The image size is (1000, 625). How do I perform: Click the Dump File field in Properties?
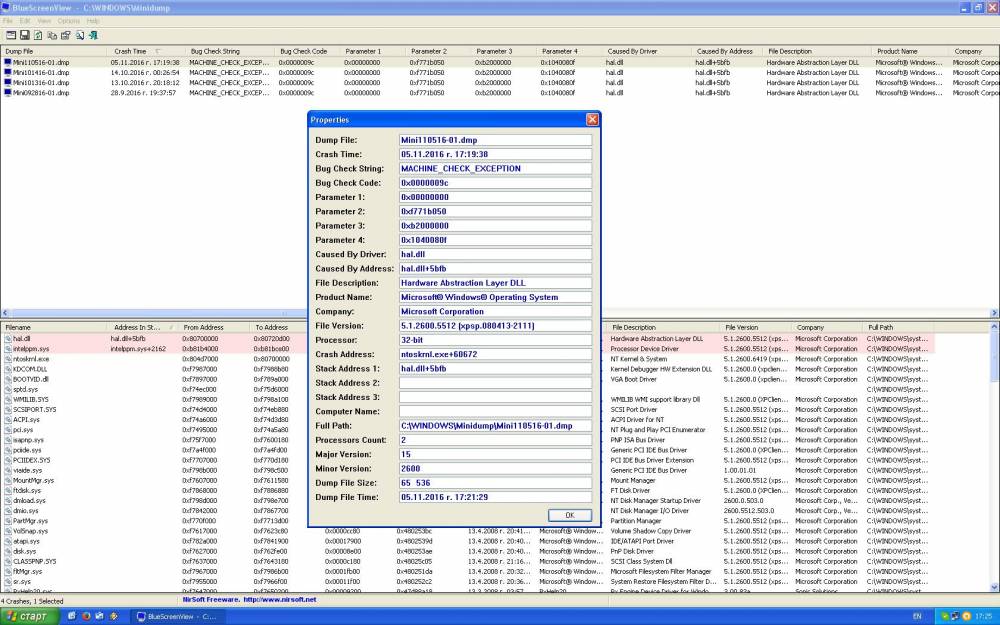(495, 140)
